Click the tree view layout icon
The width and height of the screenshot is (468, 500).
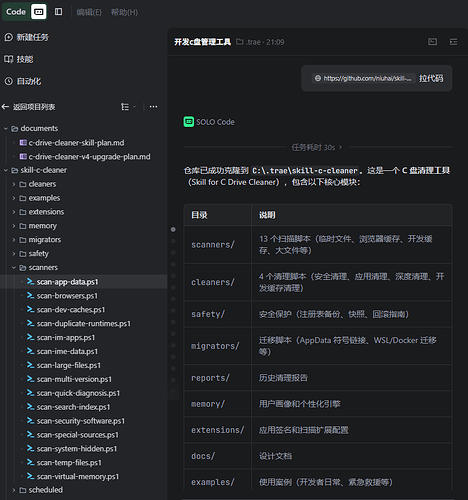pyautogui.click(x=125, y=107)
